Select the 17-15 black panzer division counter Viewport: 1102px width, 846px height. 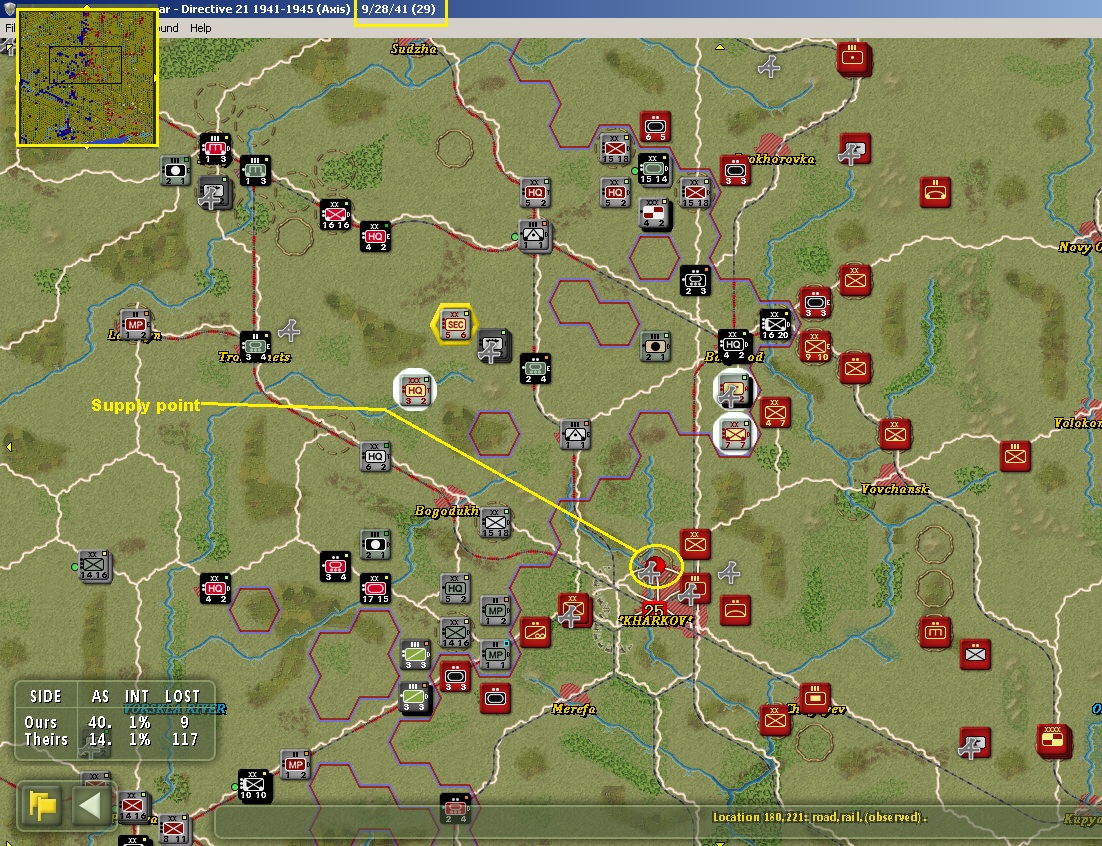pyautogui.click(x=375, y=589)
